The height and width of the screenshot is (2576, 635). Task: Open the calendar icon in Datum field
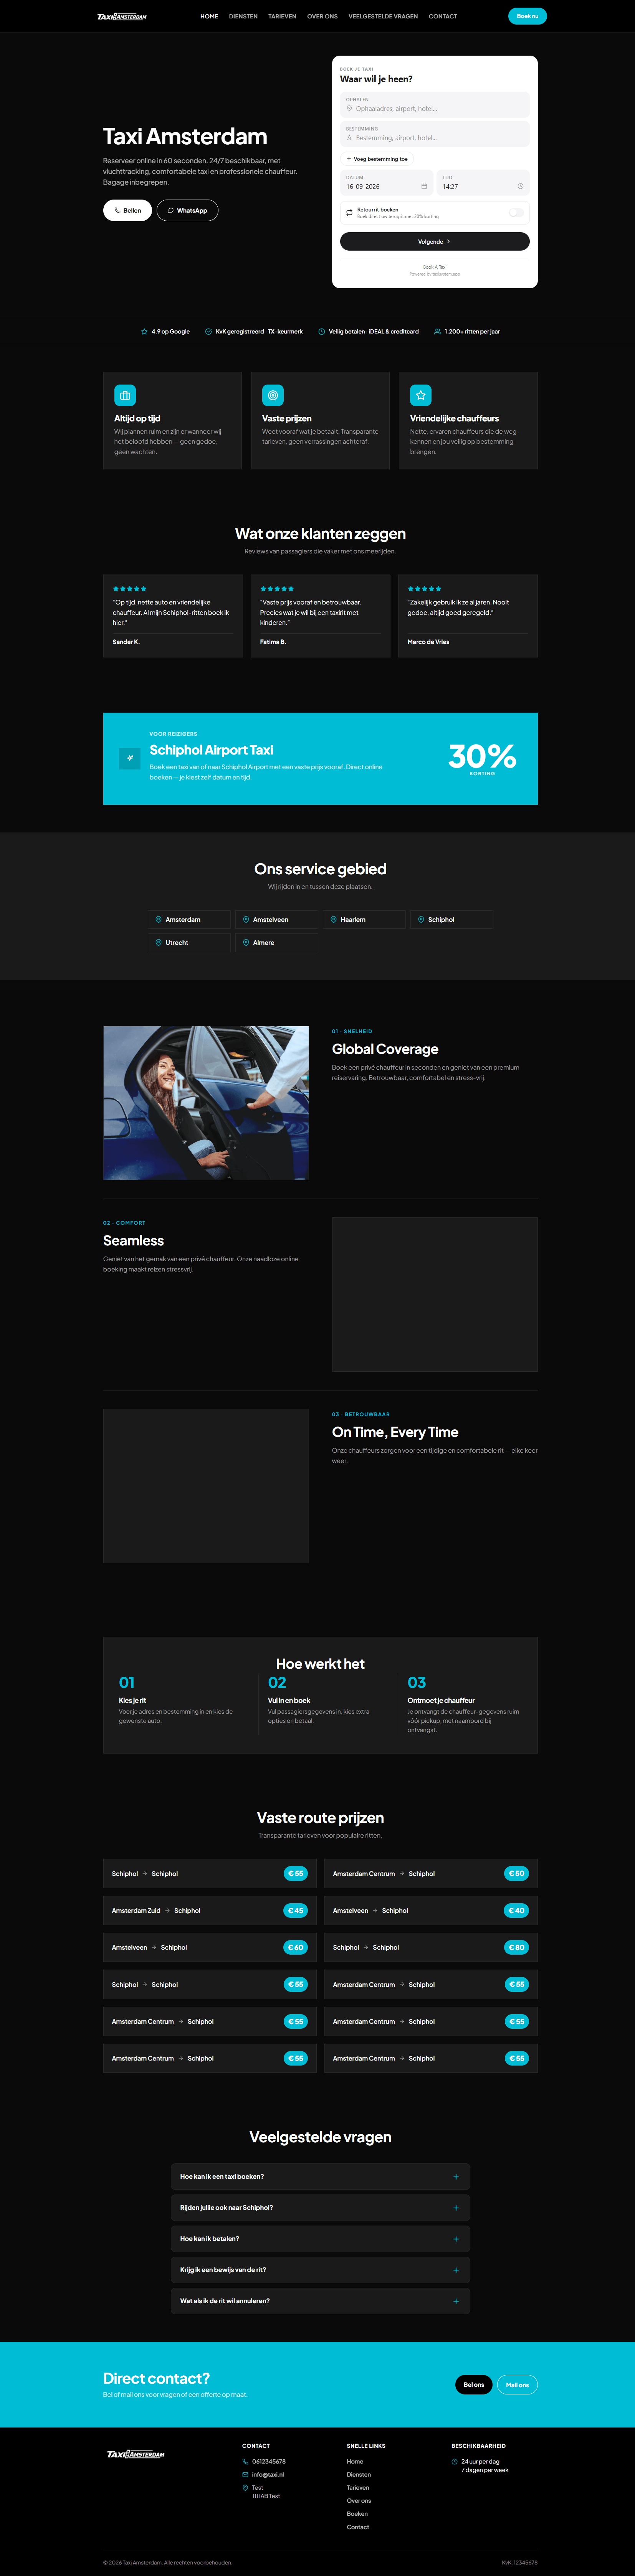click(424, 186)
